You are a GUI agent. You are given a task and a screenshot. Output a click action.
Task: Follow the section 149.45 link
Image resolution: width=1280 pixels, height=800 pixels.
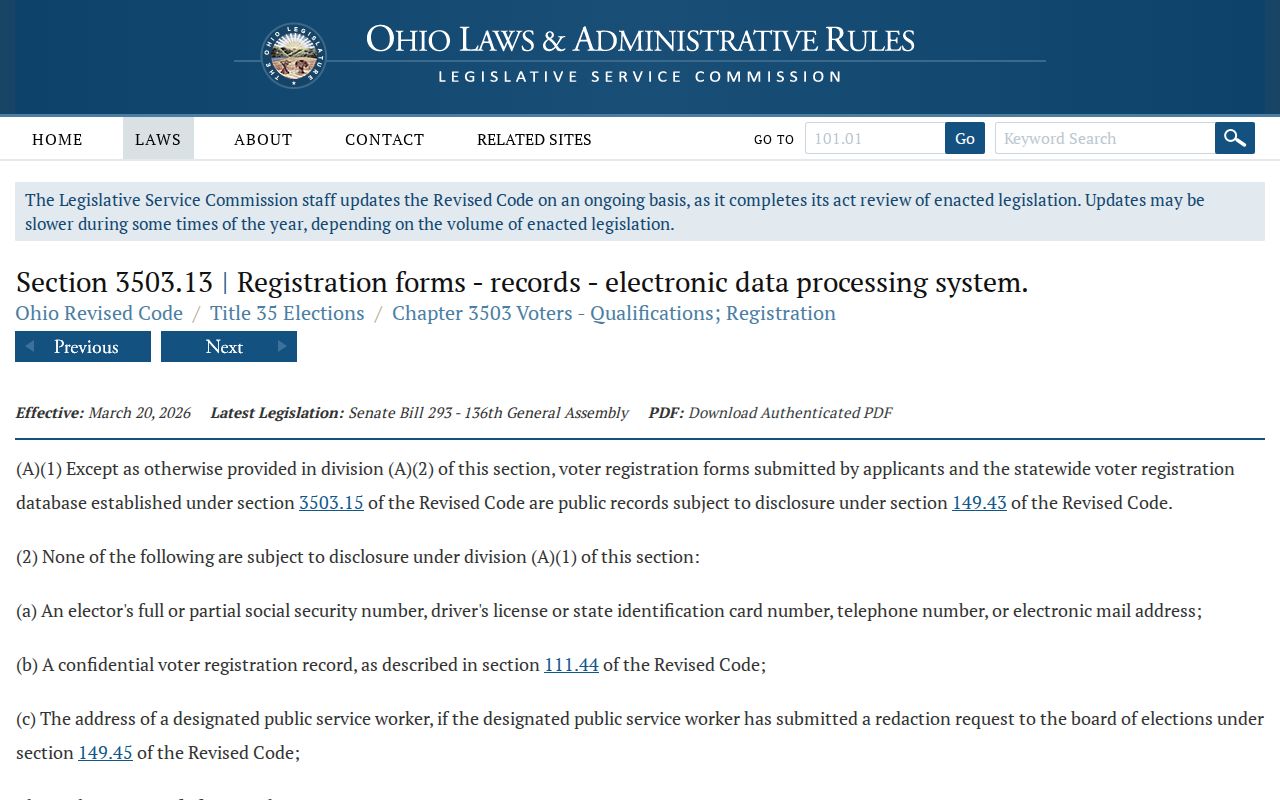click(x=105, y=752)
